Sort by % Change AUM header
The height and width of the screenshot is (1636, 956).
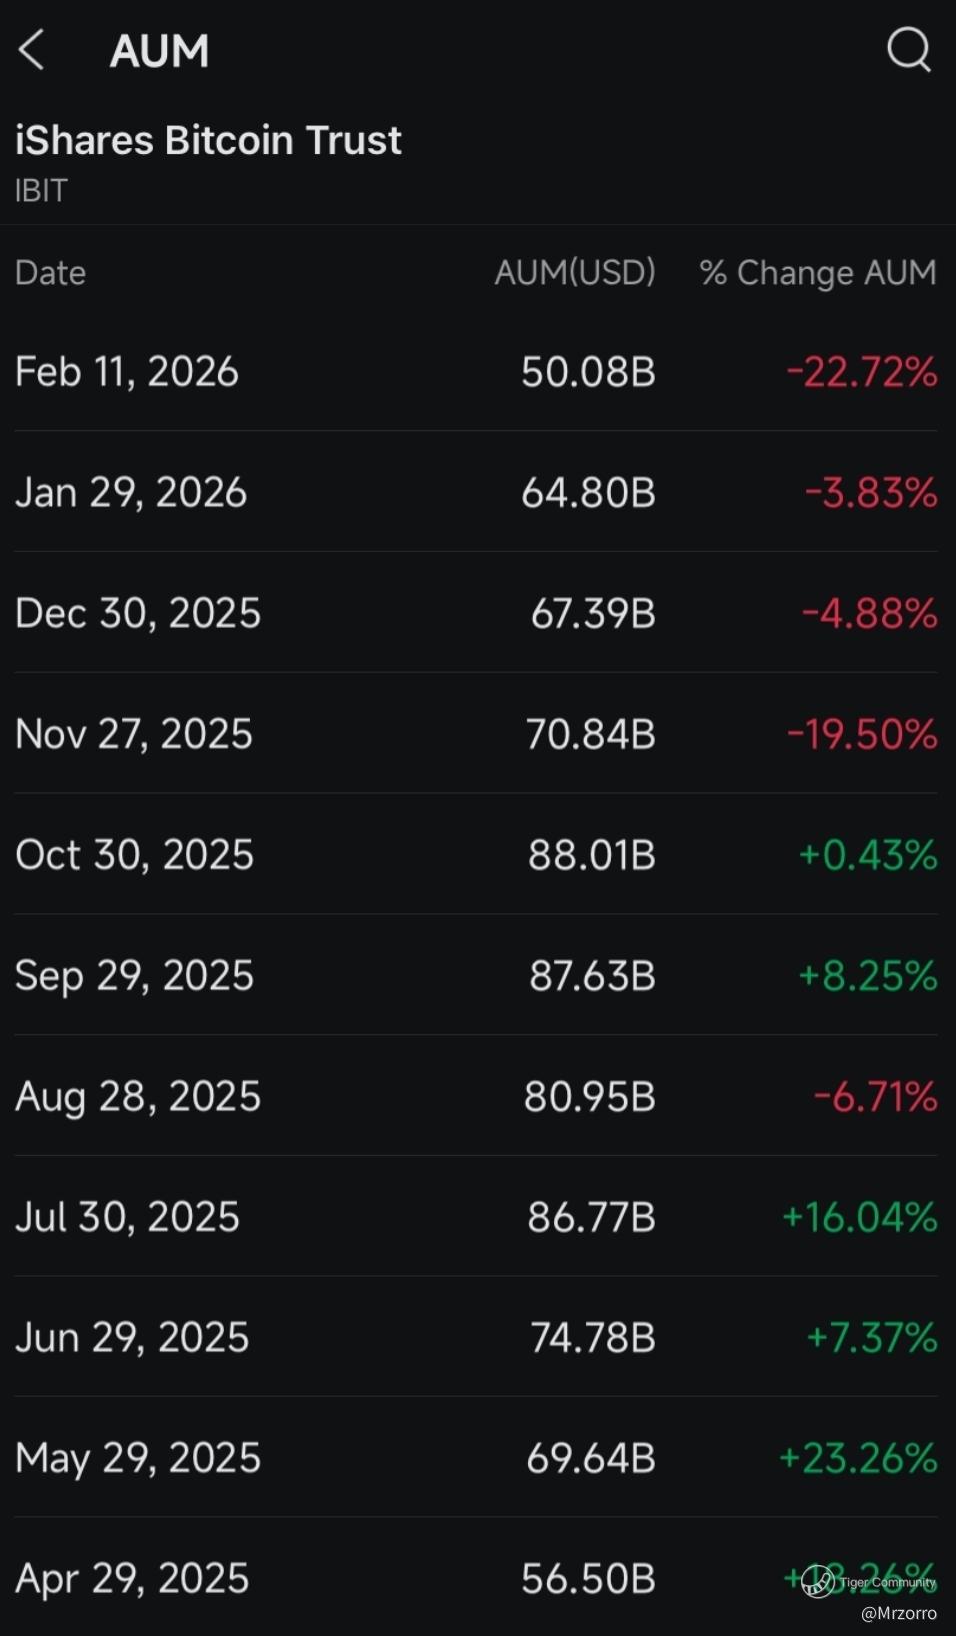click(x=818, y=273)
